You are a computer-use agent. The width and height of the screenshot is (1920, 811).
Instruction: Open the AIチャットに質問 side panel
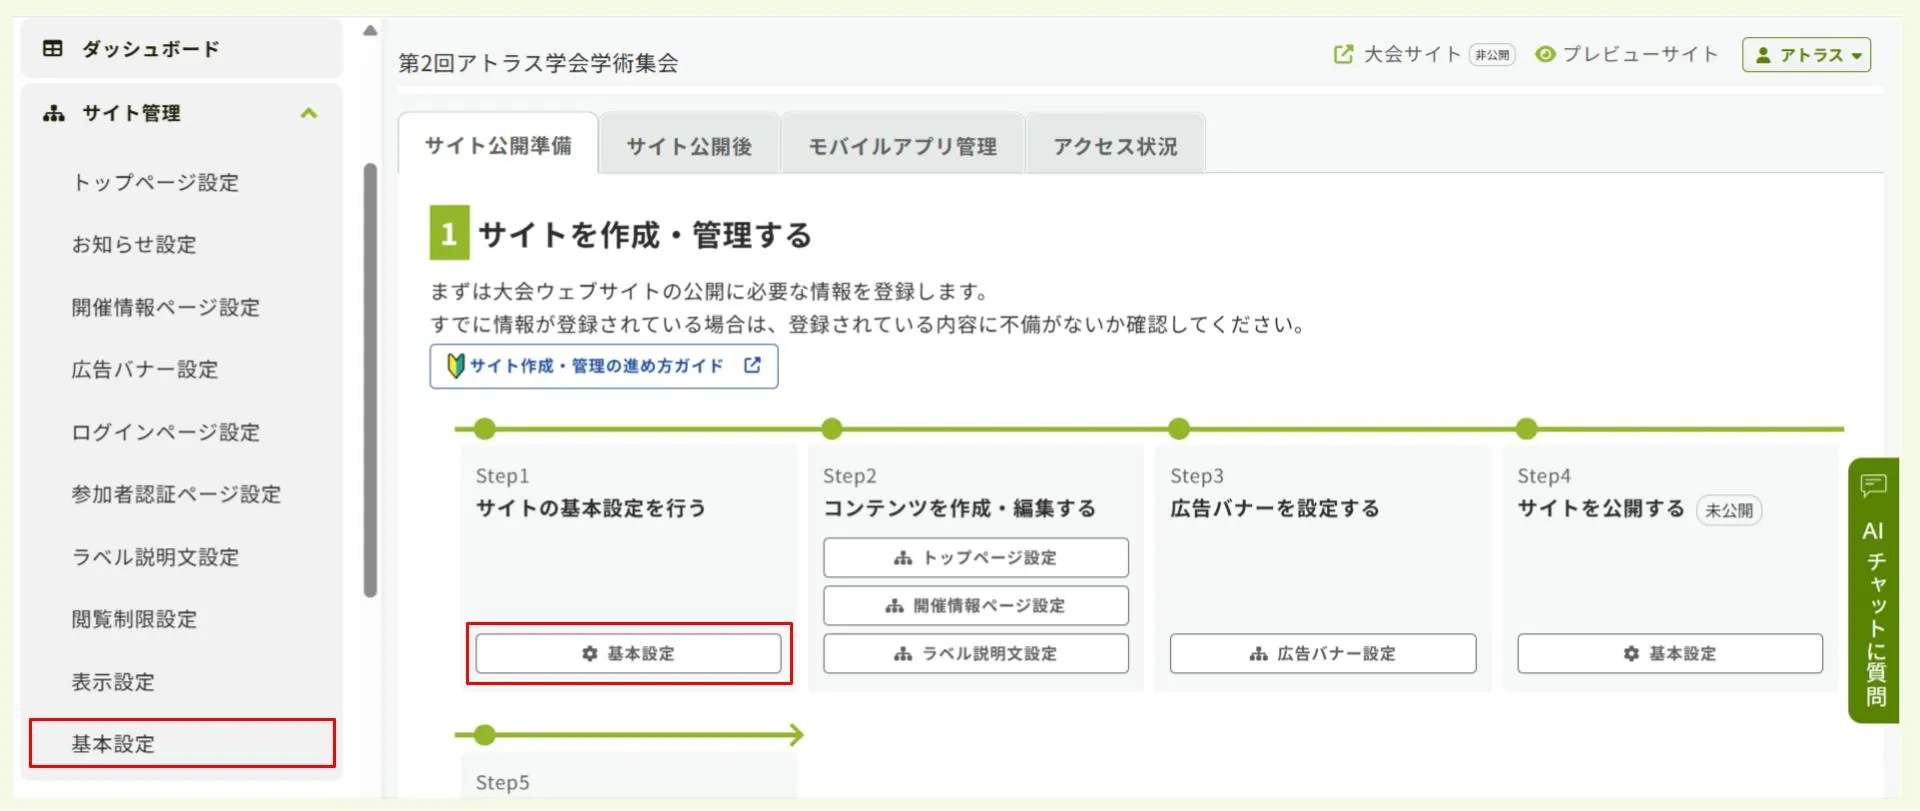point(1874,590)
